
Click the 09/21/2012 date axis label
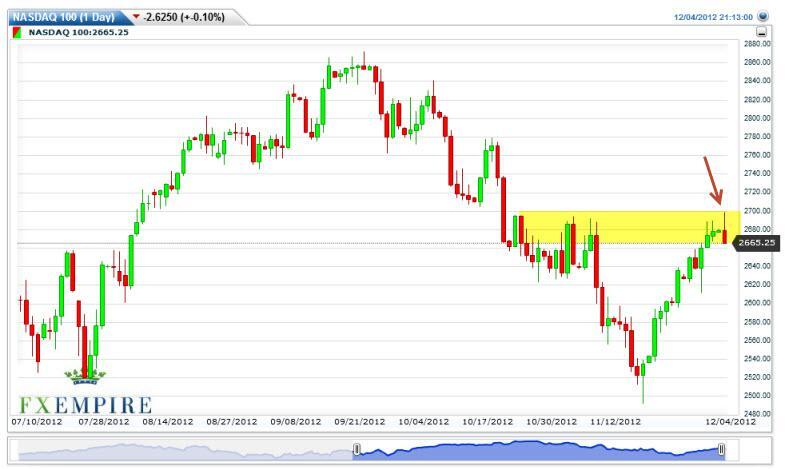click(x=360, y=422)
